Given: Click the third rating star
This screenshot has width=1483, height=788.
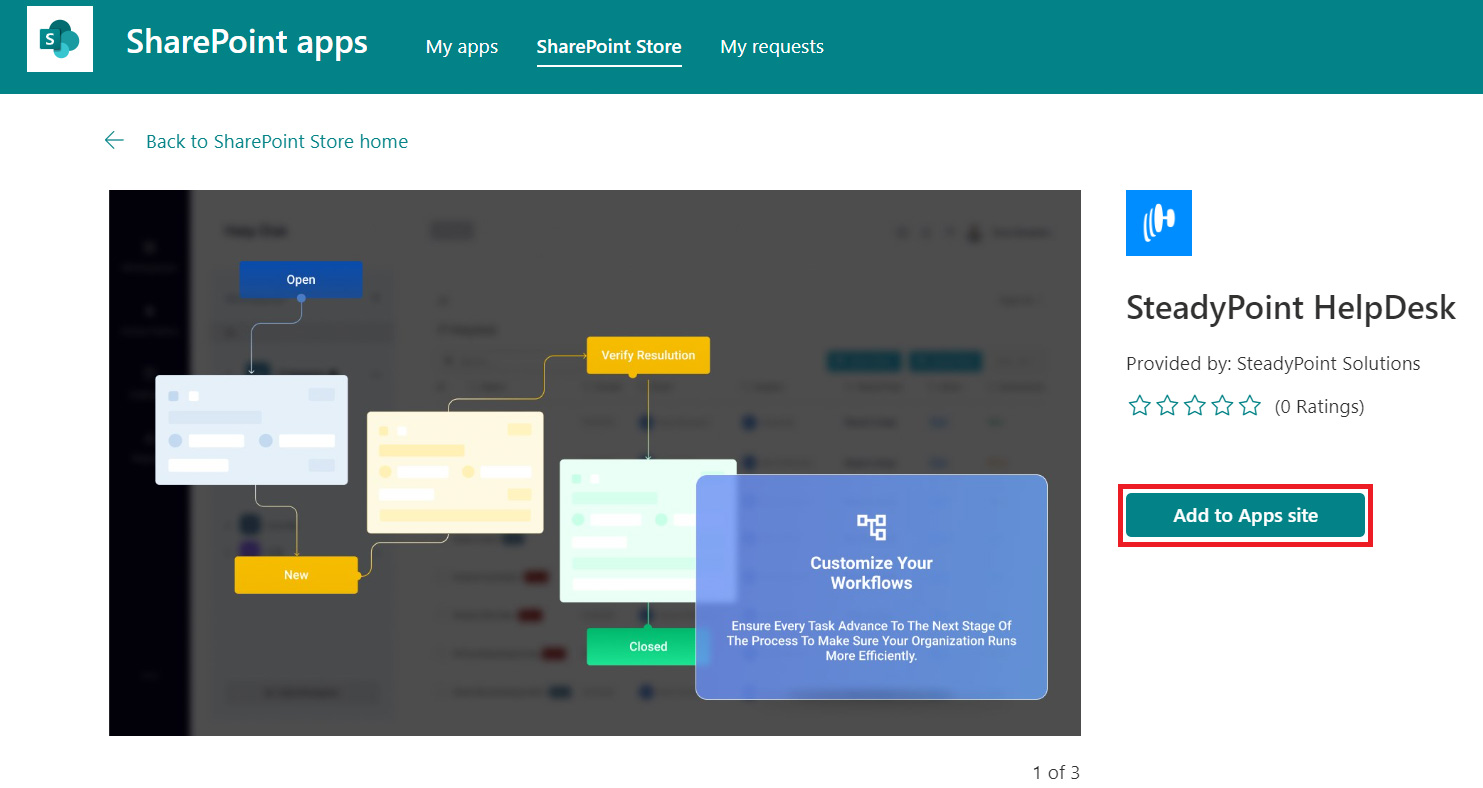Looking at the screenshot, I should [1195, 406].
